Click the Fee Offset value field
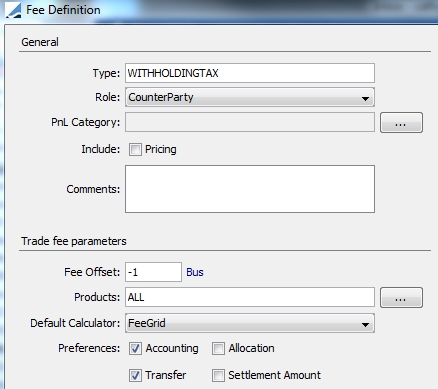438x389 pixels. [153, 272]
